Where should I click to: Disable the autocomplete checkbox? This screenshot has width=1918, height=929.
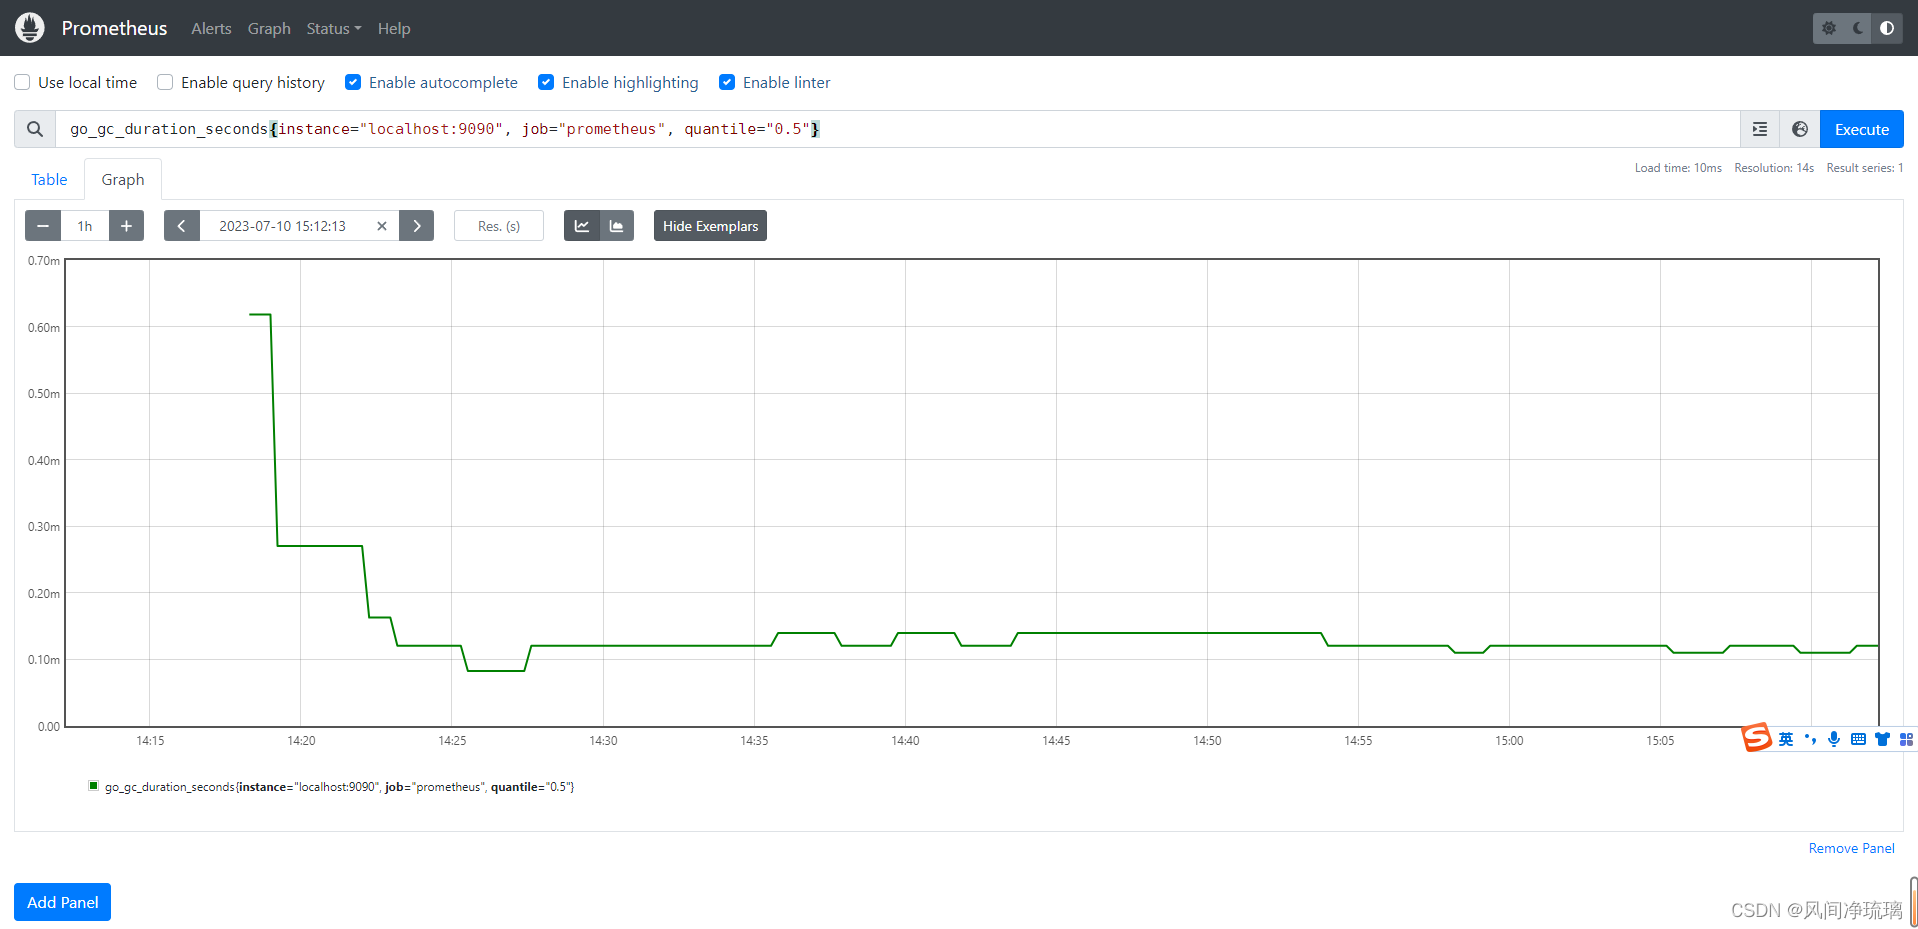[353, 82]
